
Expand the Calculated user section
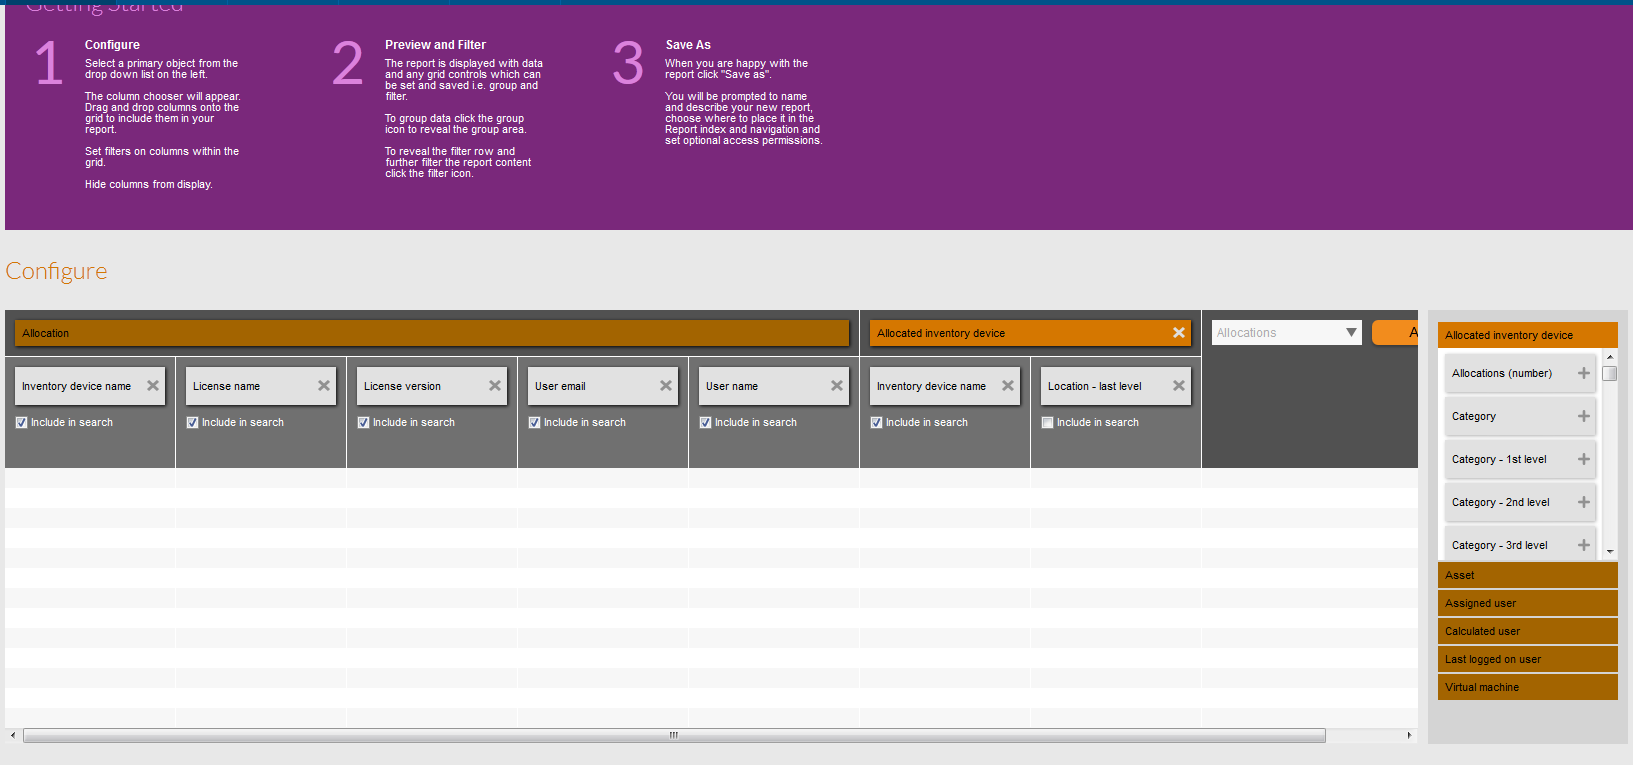pos(1527,631)
